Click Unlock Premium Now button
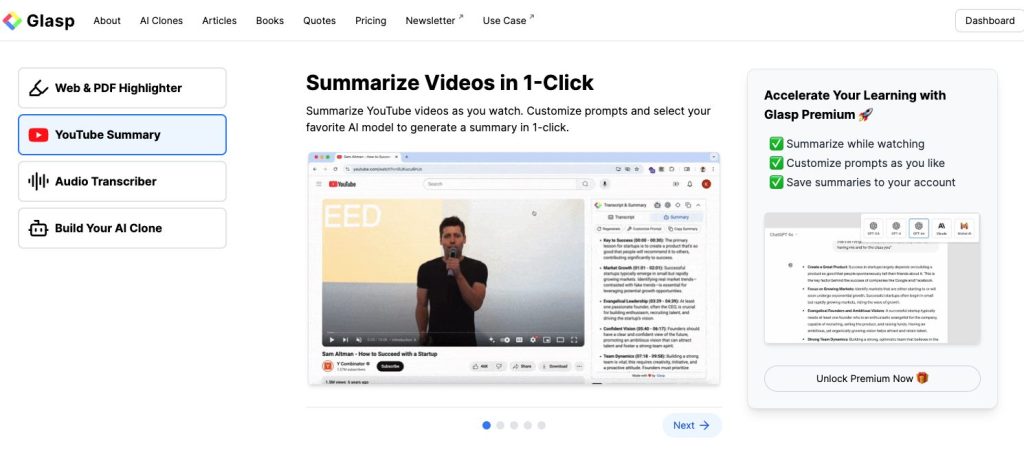 pos(872,379)
